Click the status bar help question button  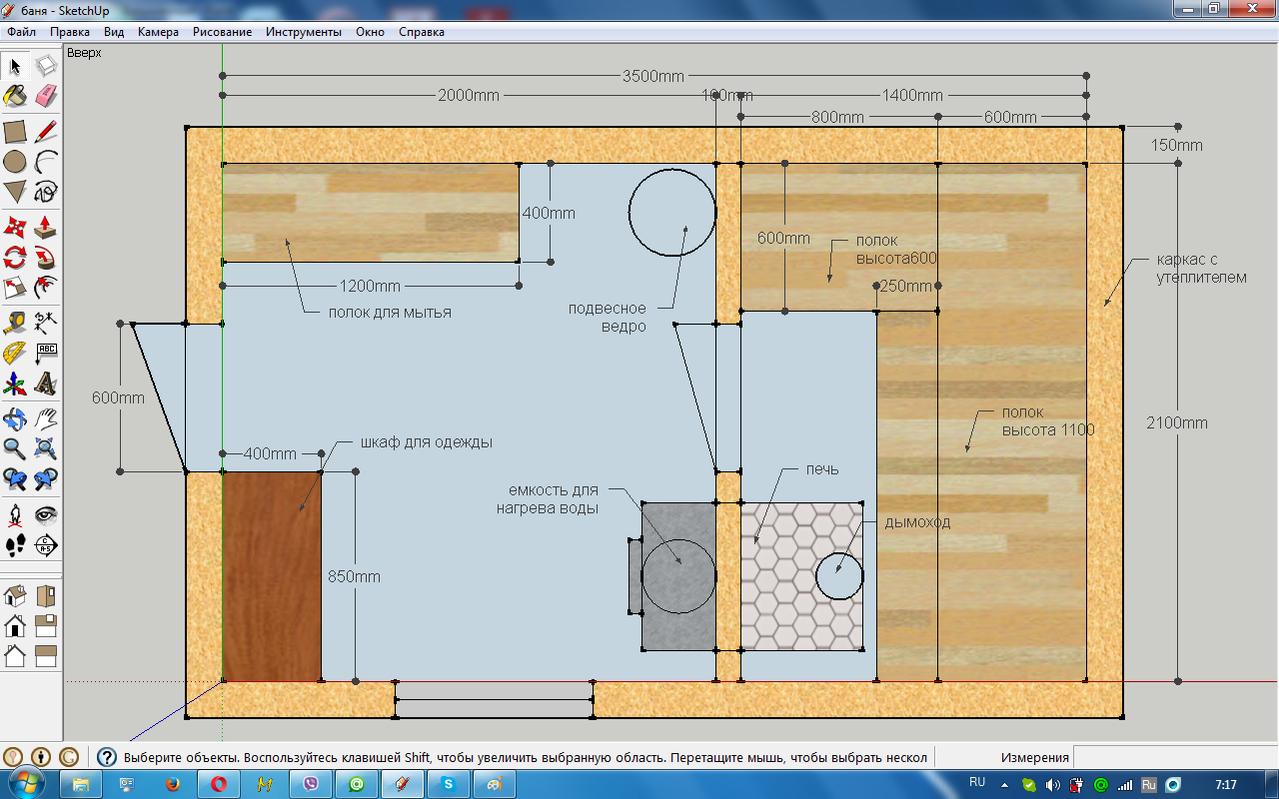(x=106, y=757)
